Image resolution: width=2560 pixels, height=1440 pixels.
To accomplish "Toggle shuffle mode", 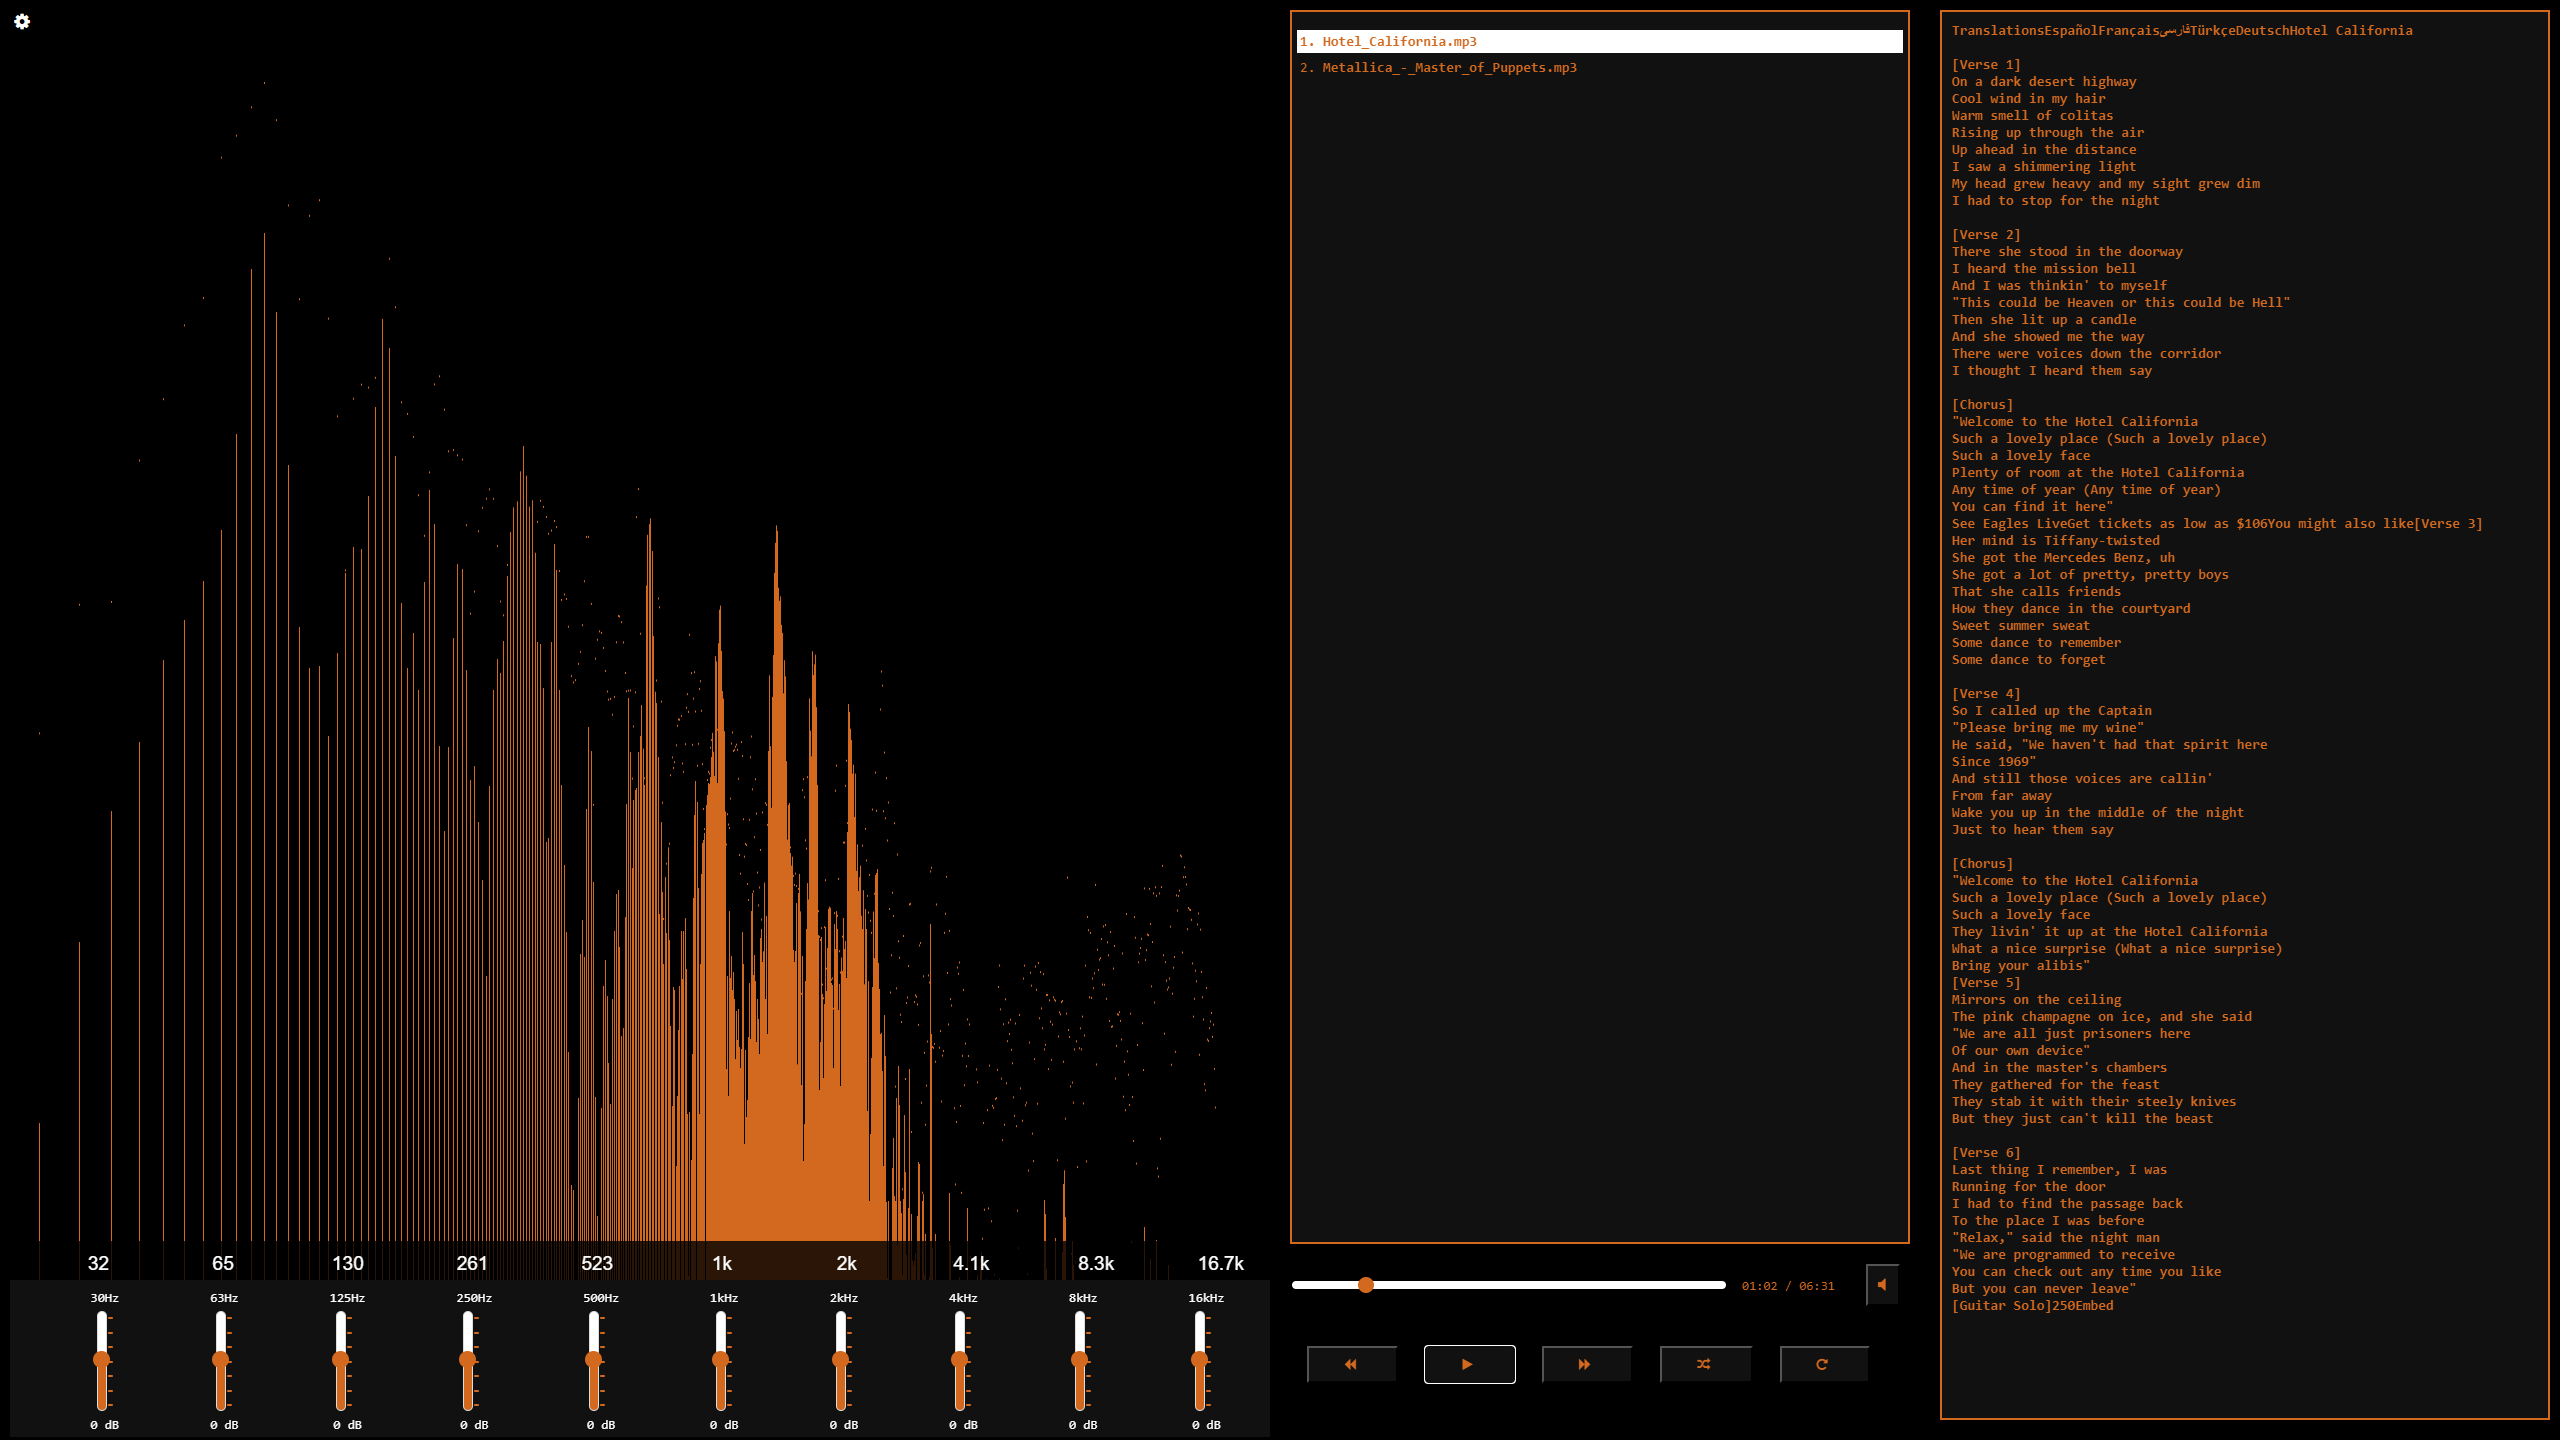I will click(1704, 1364).
